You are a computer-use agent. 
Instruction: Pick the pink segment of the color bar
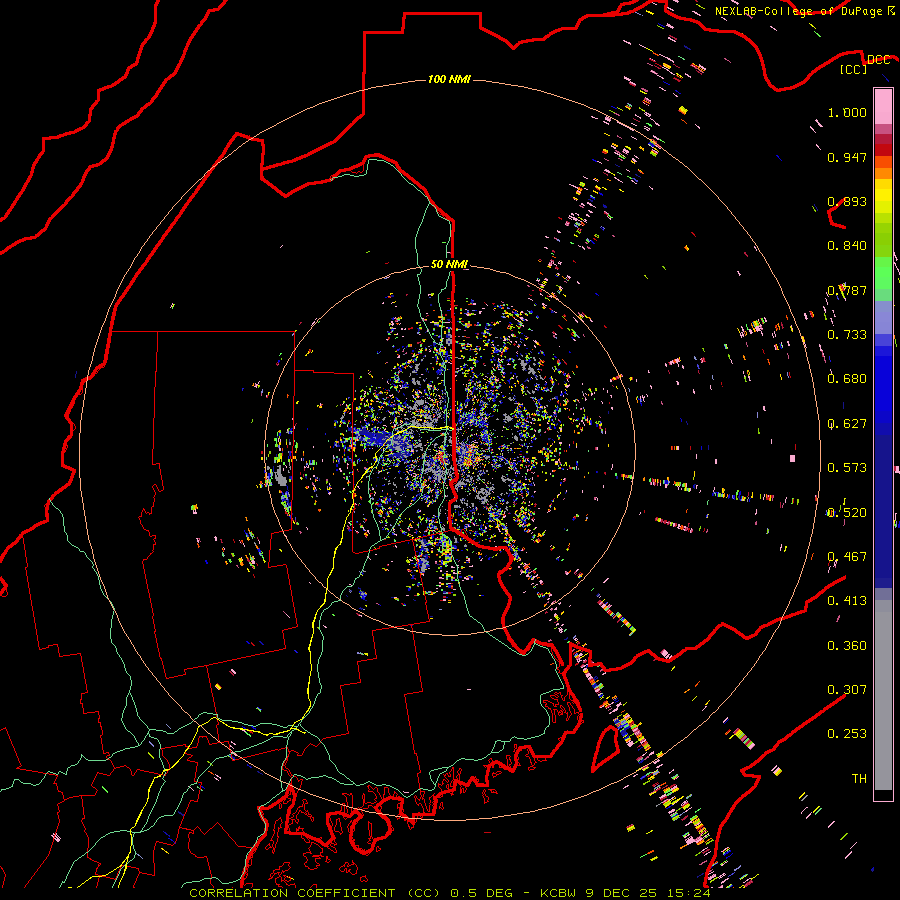[x=883, y=106]
